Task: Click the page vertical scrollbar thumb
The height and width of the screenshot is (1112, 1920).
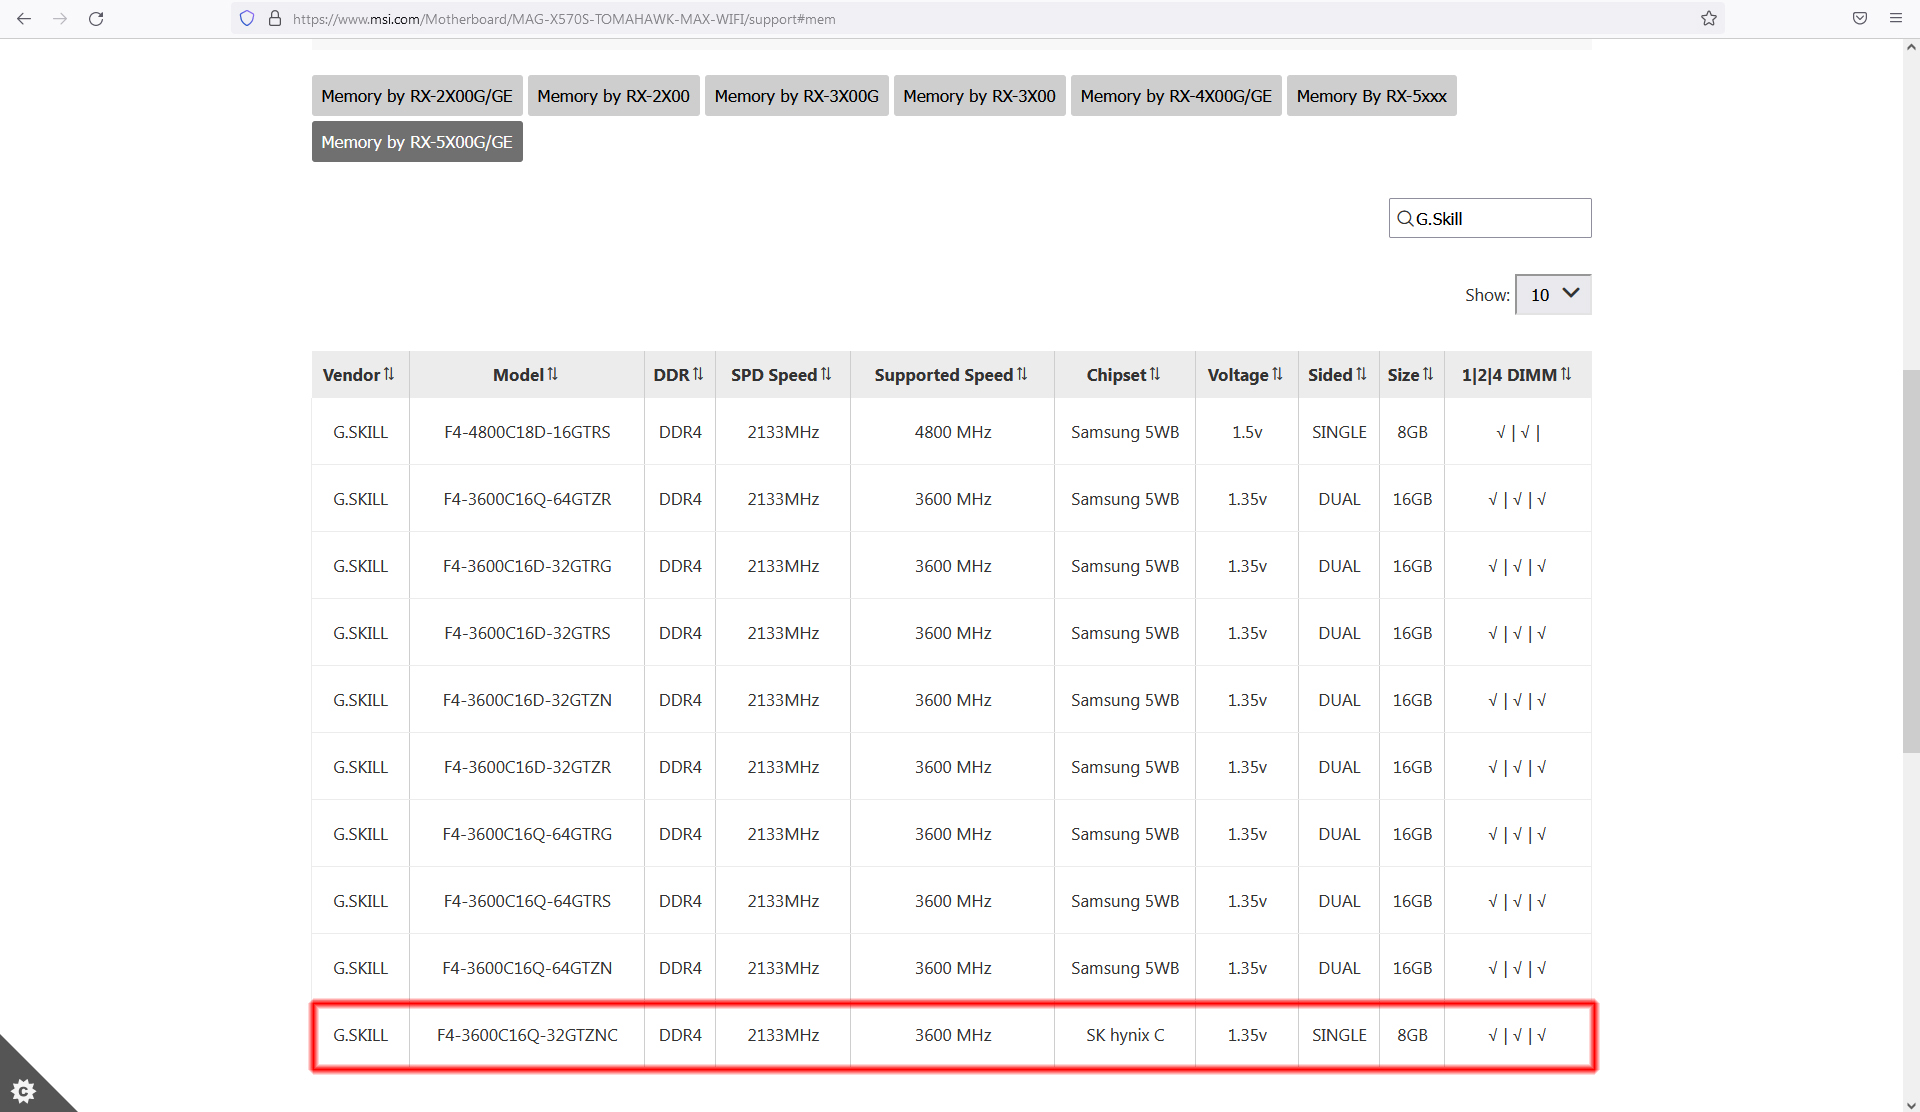Action: tap(1911, 560)
